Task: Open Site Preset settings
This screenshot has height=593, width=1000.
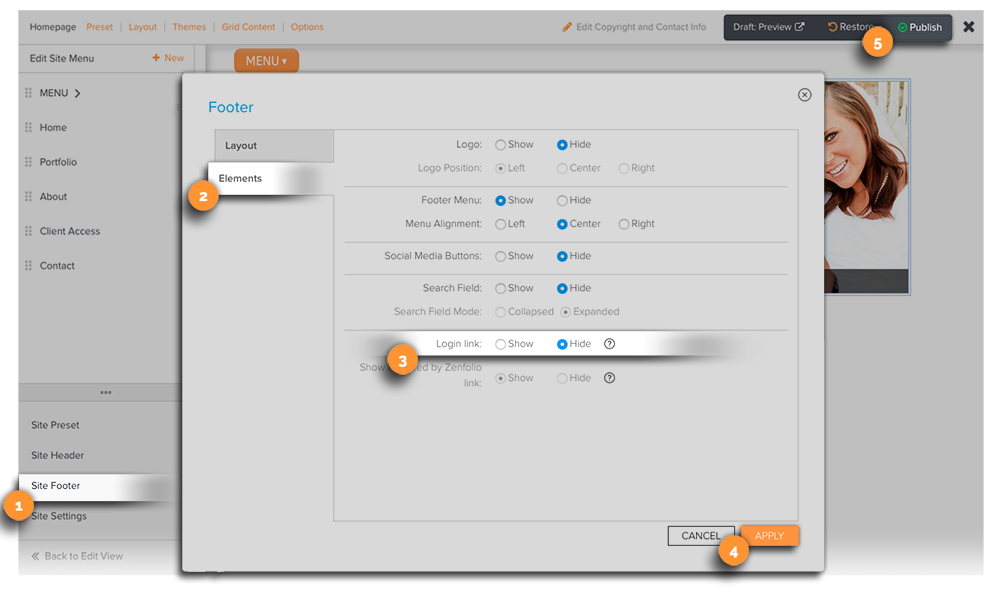Action: point(55,425)
